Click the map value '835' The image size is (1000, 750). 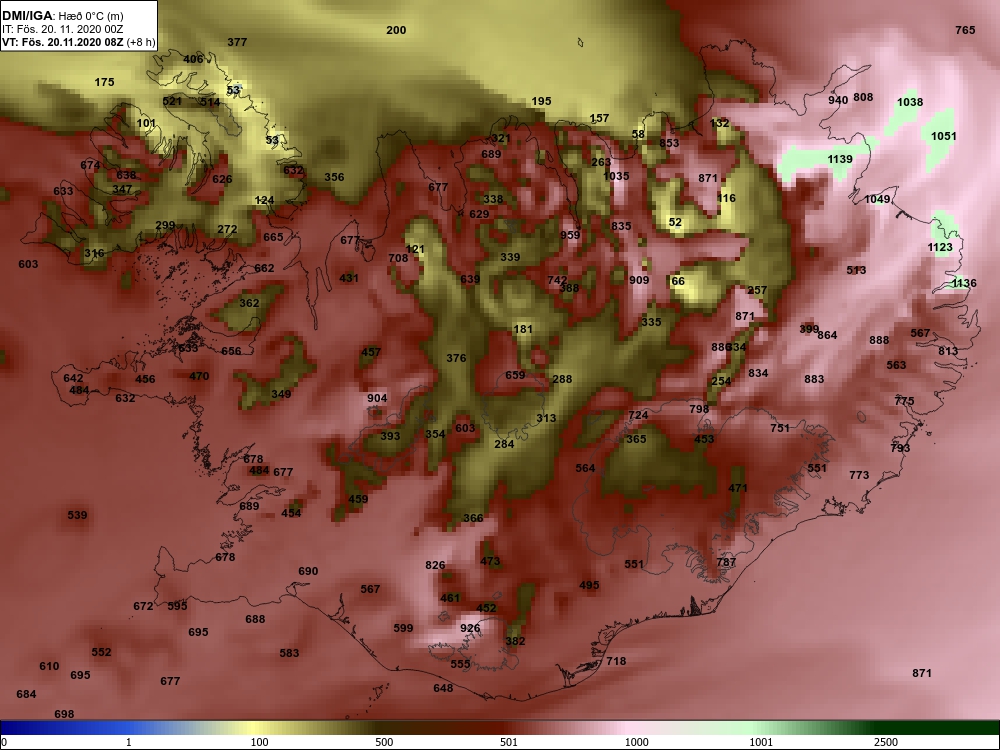pos(621,226)
